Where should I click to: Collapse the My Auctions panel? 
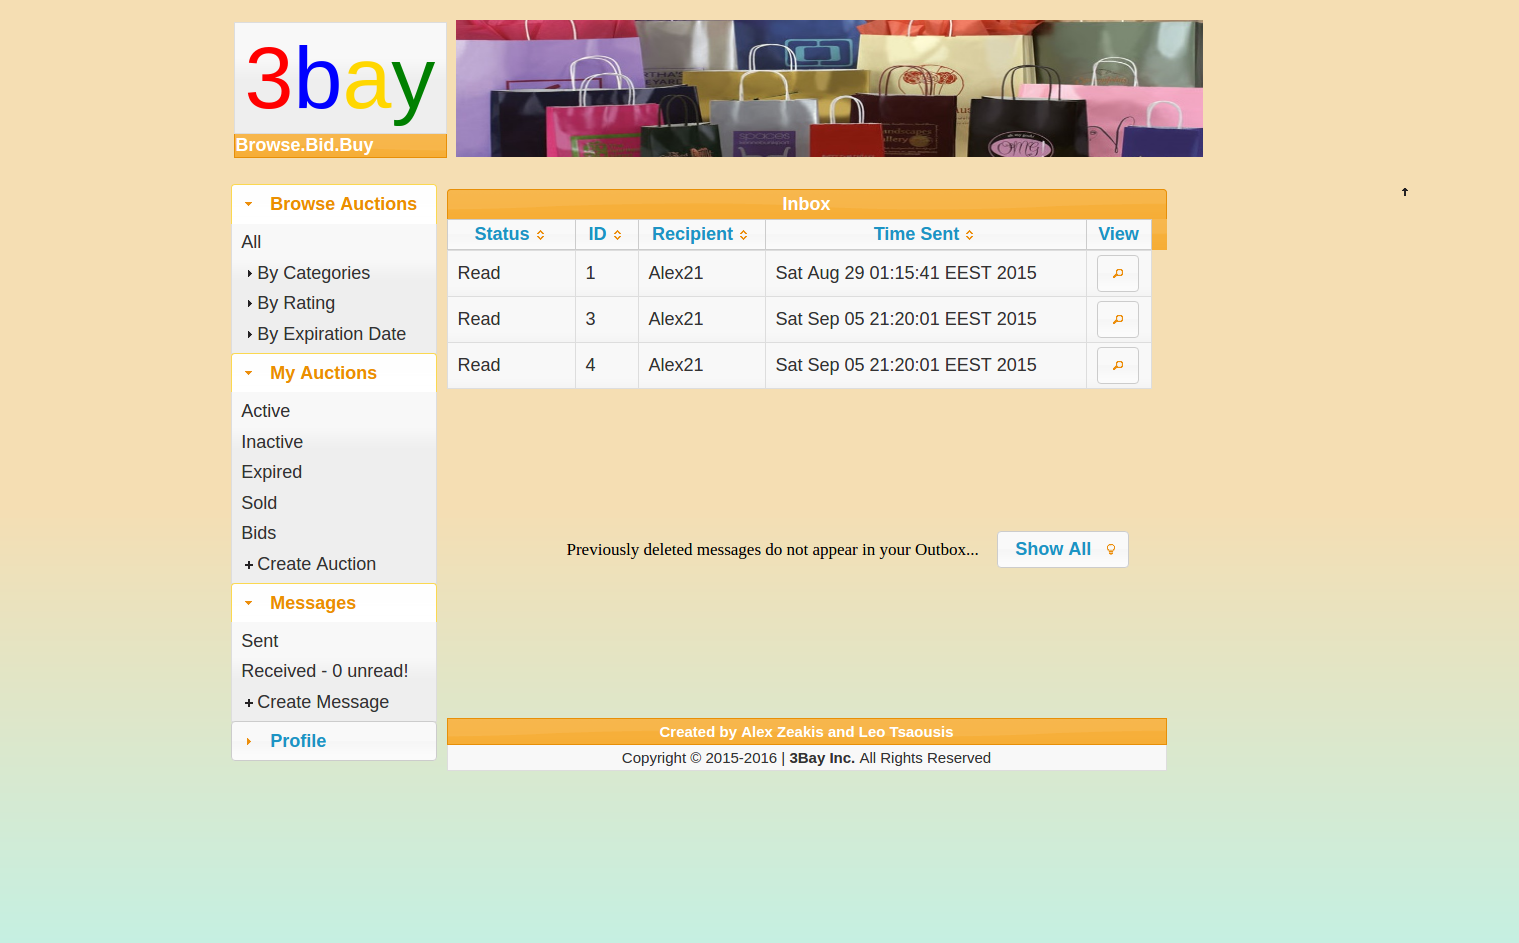pos(334,373)
